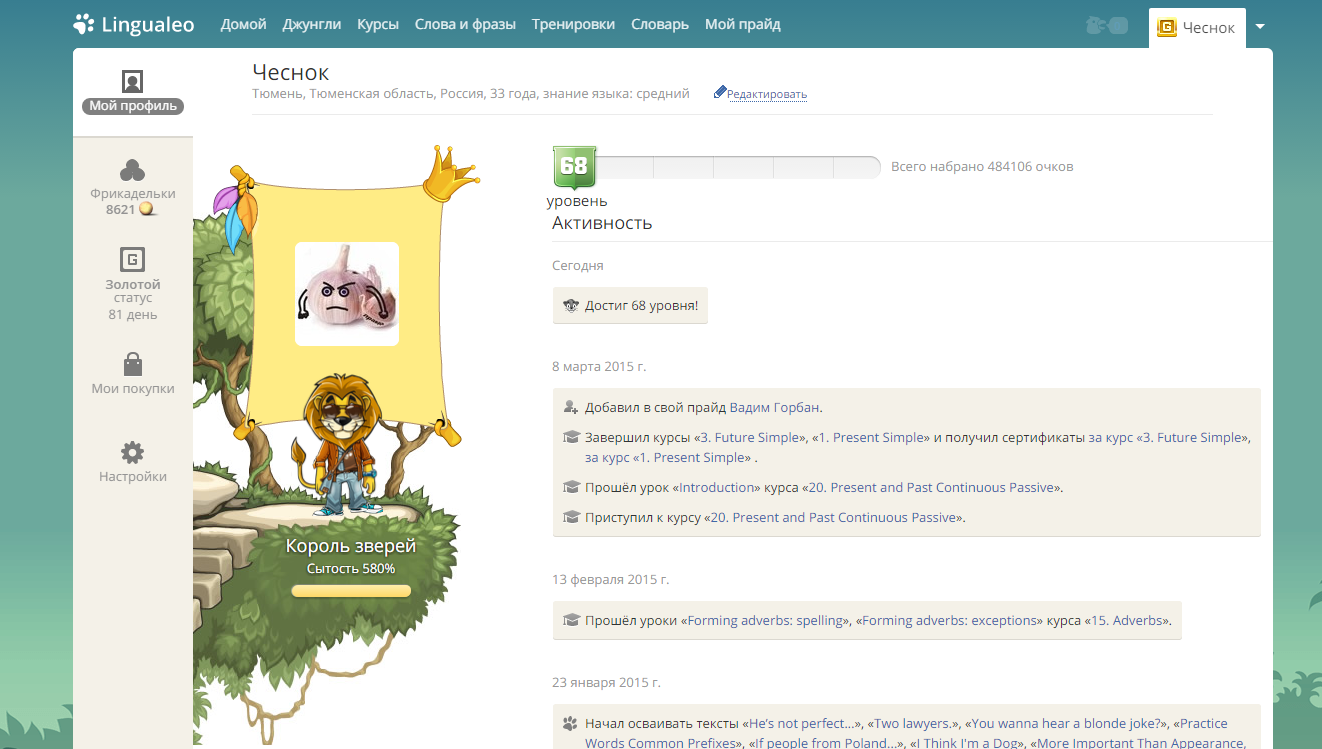This screenshot has height=749, width=1322.
Task: Click the 8 марта 2015 г. date label
Action: click(x=599, y=367)
